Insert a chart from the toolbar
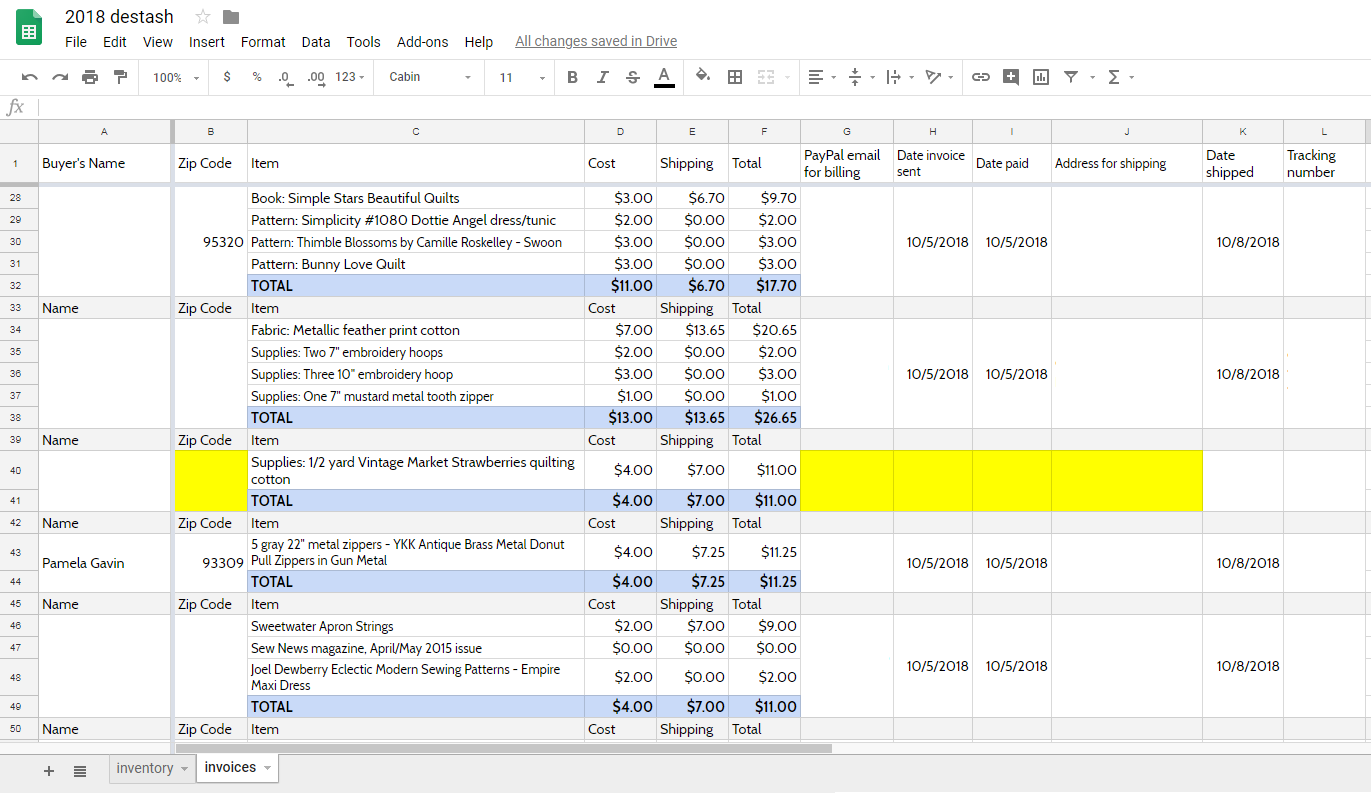 1041,77
